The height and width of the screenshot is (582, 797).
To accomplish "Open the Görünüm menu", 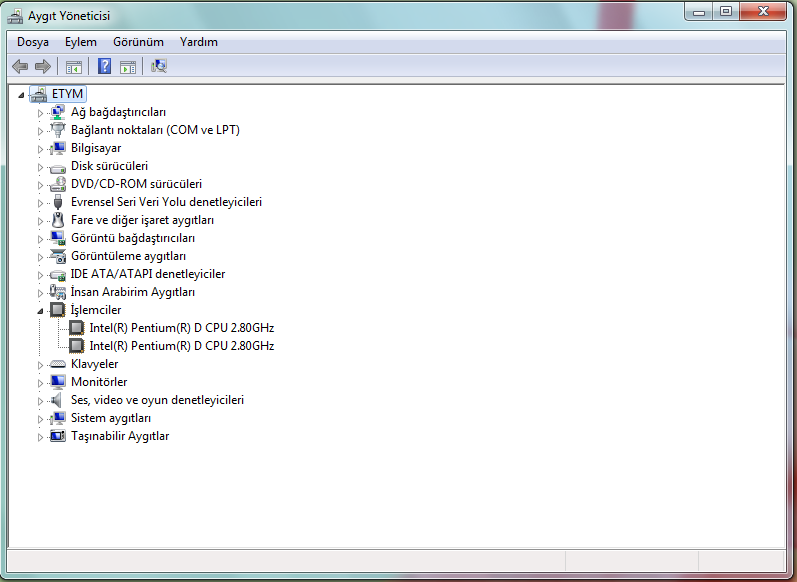I will (138, 42).
